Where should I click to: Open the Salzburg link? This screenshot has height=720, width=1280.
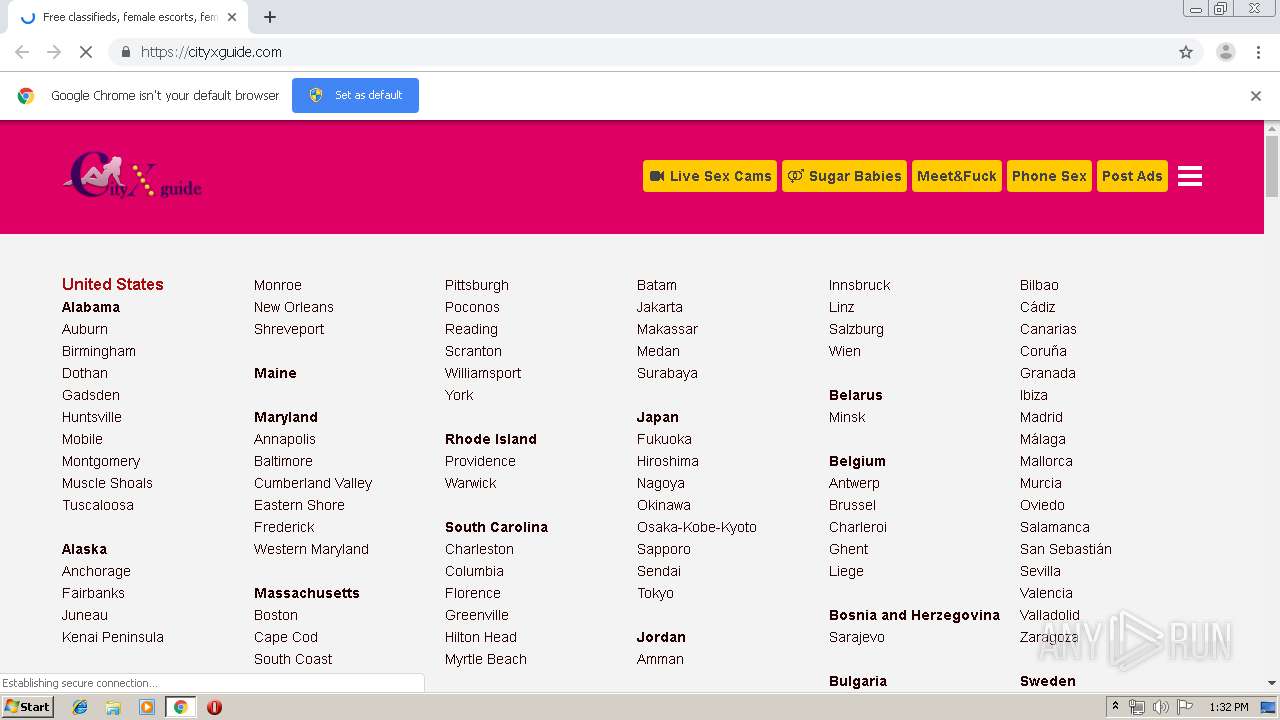[x=856, y=329]
